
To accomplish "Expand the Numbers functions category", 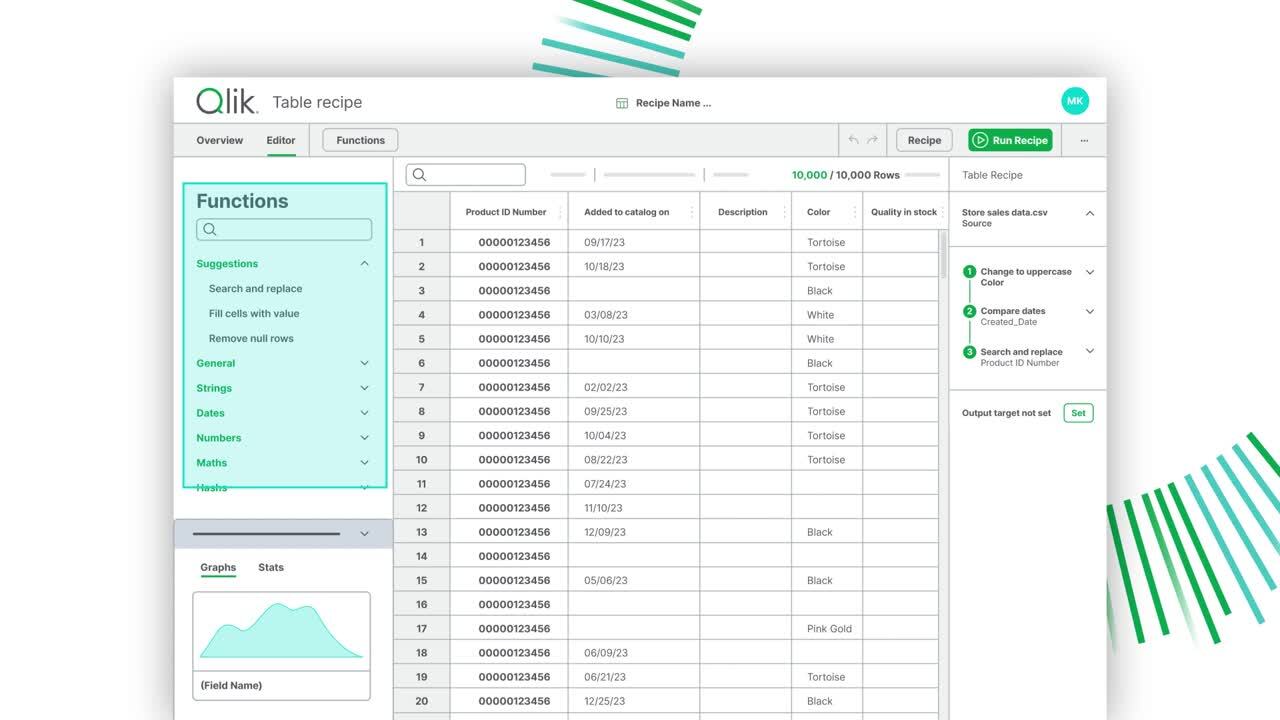I will click(x=364, y=438).
